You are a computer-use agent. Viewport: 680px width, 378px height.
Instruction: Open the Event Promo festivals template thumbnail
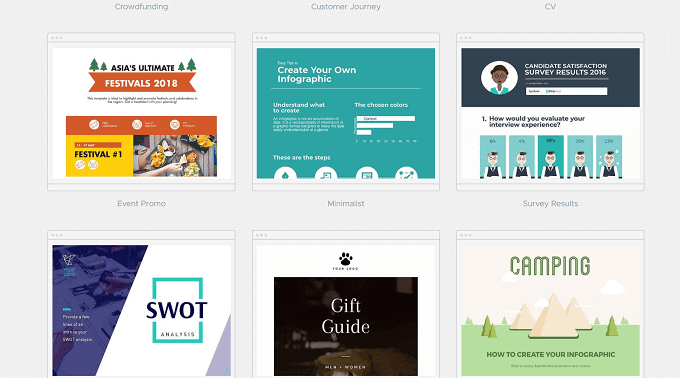point(141,113)
